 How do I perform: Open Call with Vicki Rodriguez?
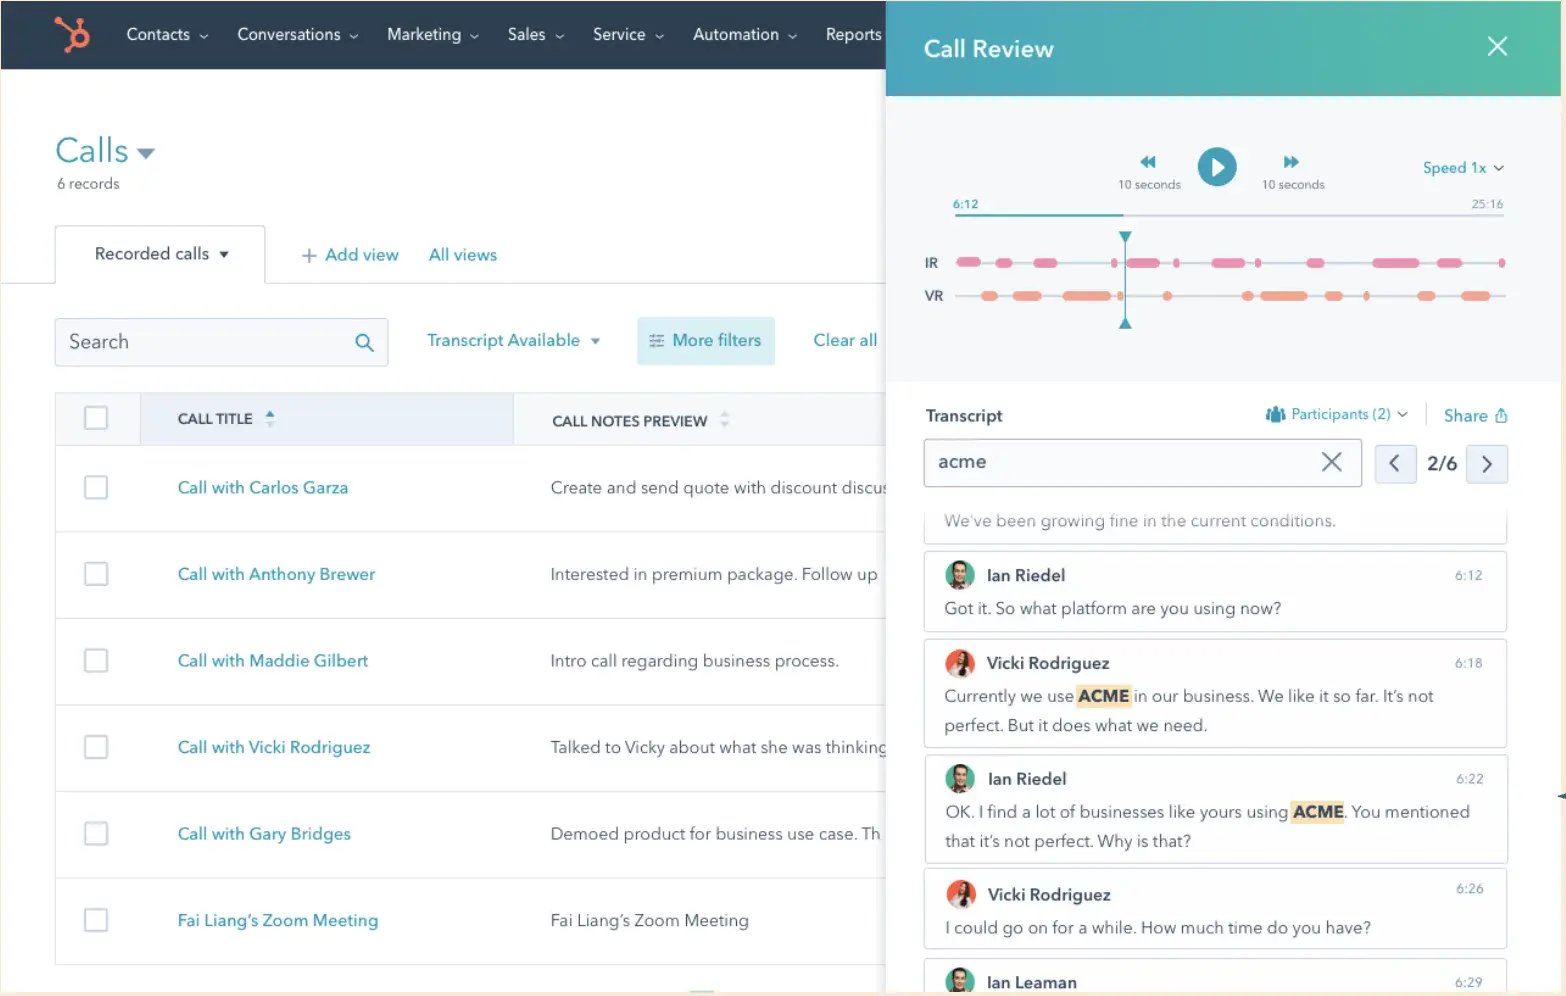pos(274,747)
